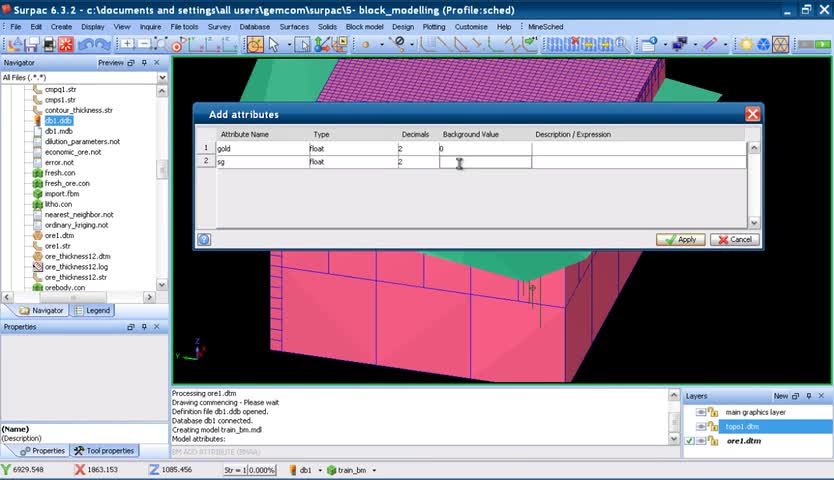
Task: Click the Zoom out minus icon
Action: click(x=144, y=45)
